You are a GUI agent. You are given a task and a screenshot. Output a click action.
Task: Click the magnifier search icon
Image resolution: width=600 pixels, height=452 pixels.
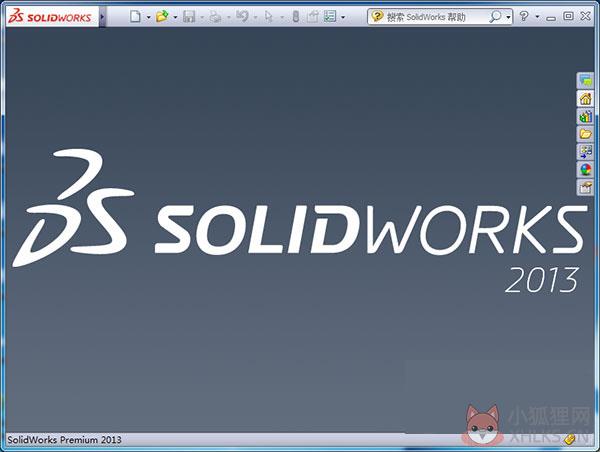tap(496, 16)
